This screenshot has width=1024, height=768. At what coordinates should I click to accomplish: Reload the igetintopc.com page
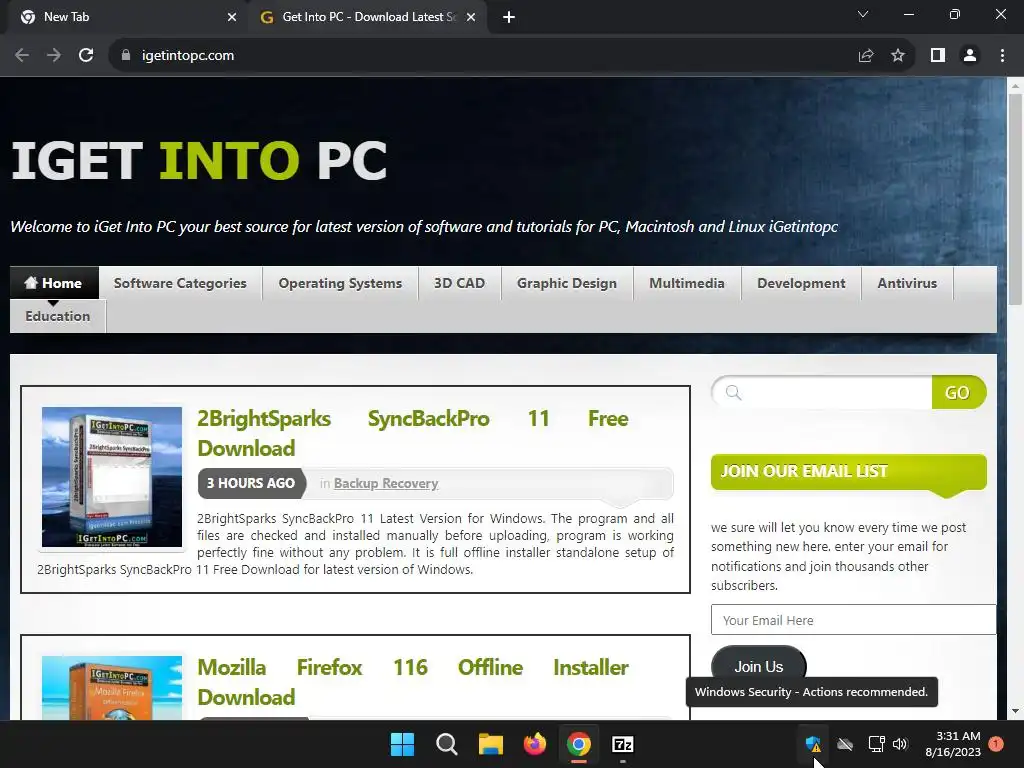click(86, 56)
